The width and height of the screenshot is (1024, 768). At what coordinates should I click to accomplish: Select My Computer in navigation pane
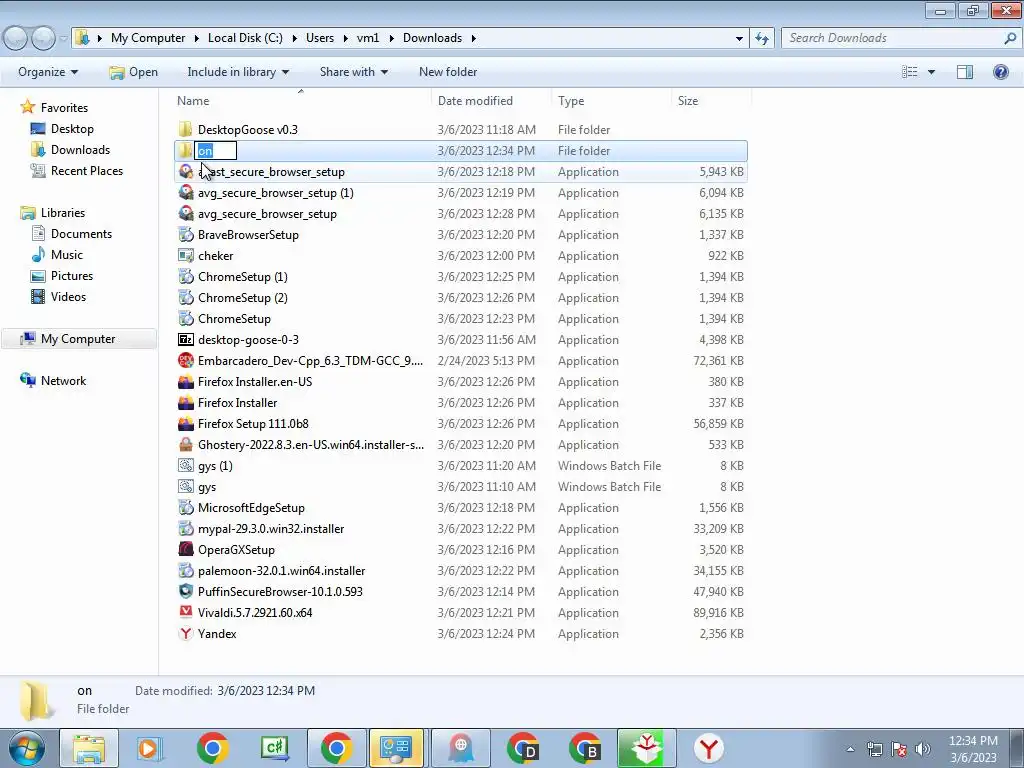coord(78,339)
